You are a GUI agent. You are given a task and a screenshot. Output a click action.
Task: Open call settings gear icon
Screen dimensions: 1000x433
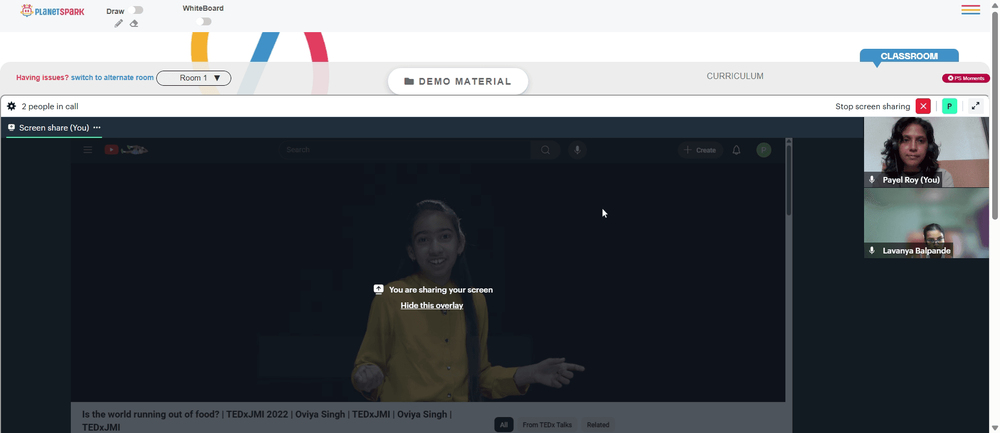11,106
